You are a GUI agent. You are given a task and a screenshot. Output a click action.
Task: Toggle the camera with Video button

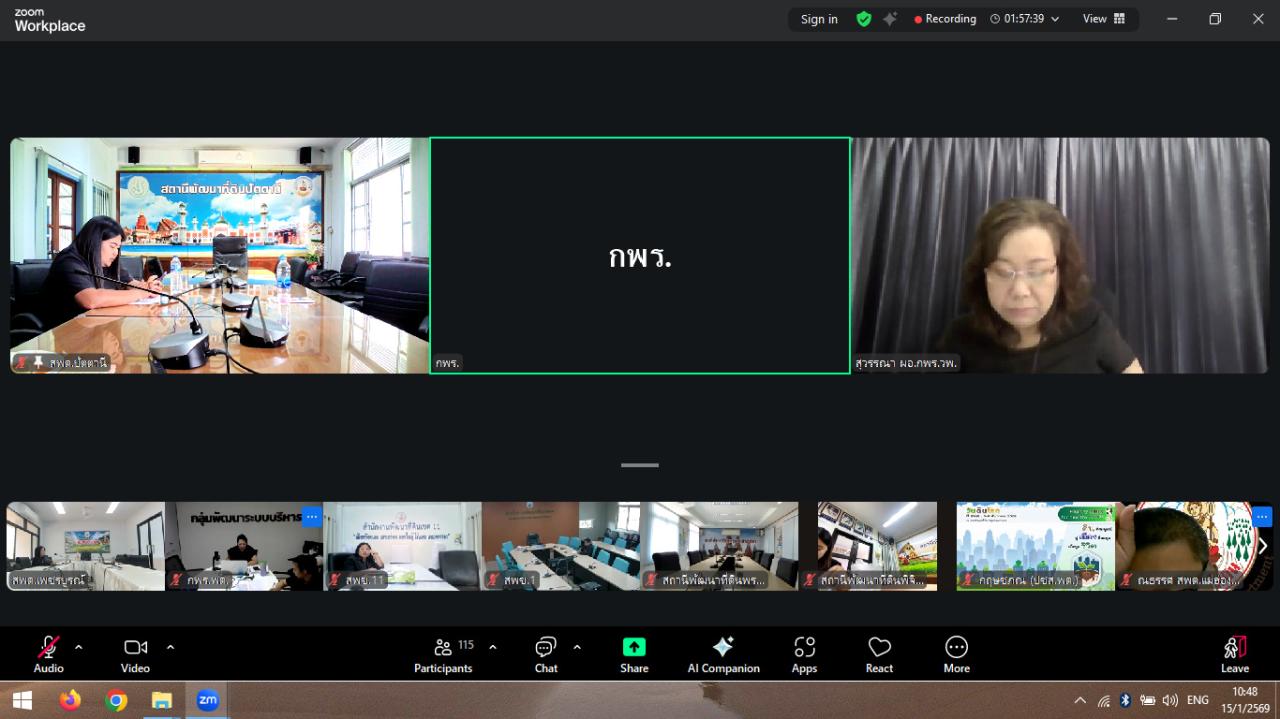[x=135, y=655]
